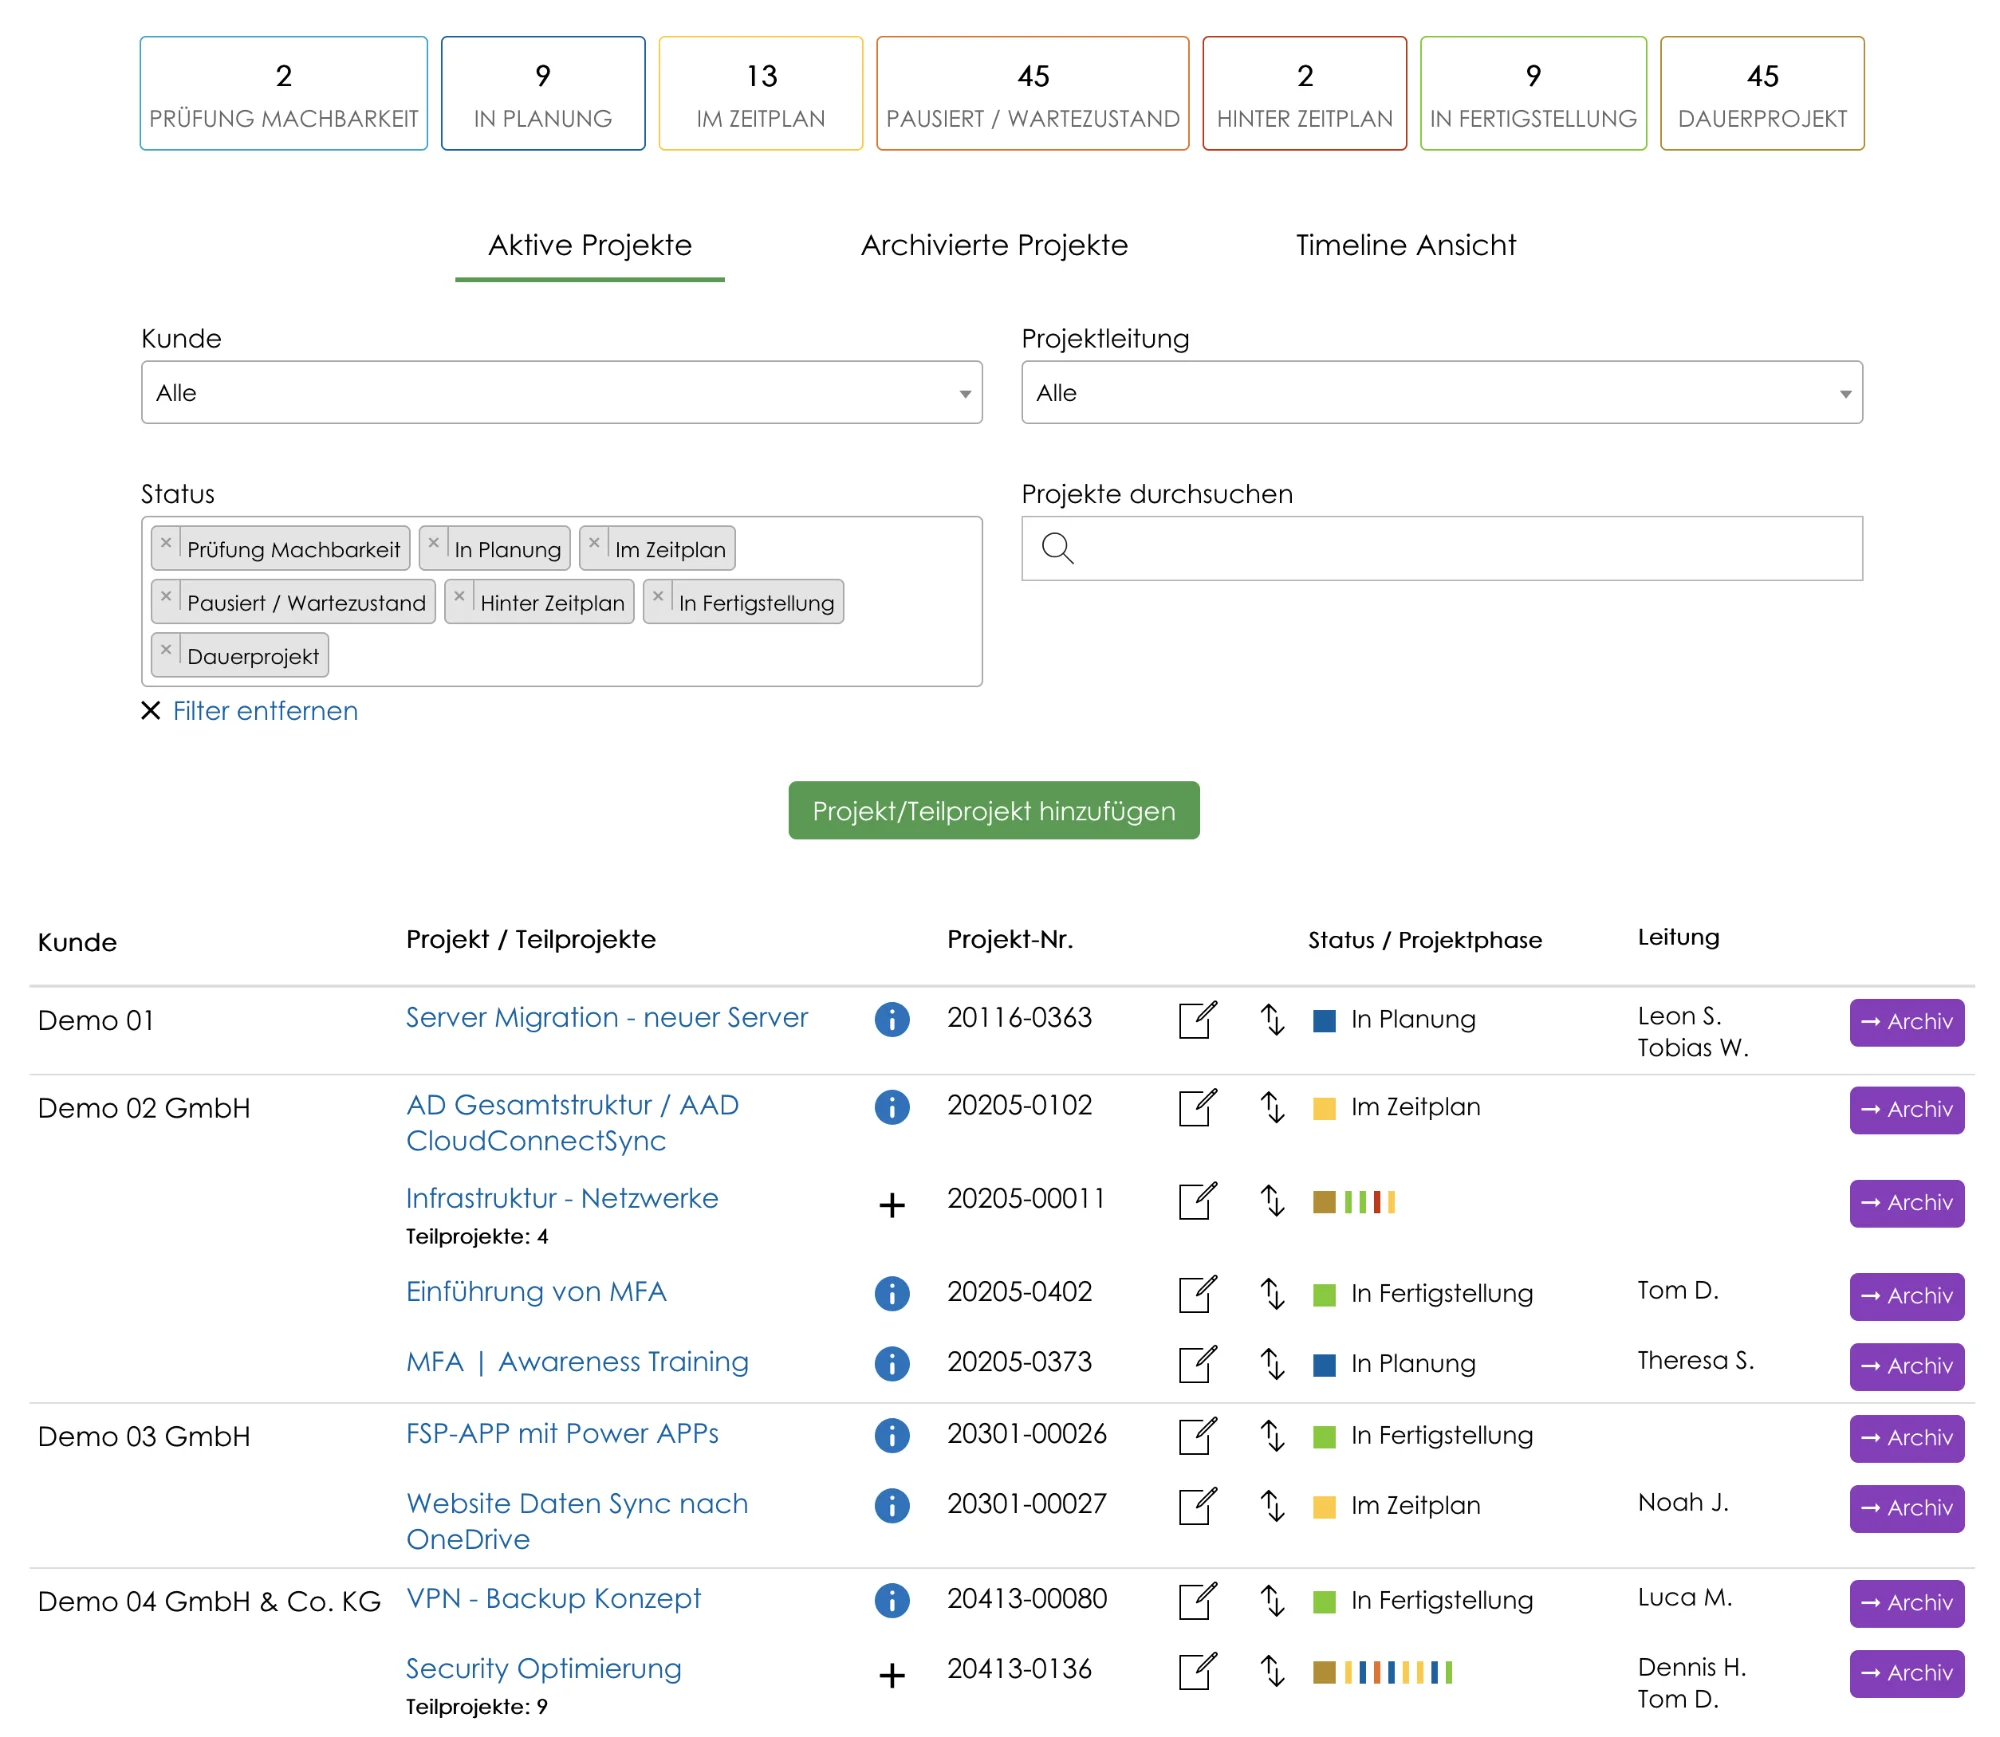Open info for Server Migration project
Viewport: 2000px width, 1737px height.
point(891,1019)
